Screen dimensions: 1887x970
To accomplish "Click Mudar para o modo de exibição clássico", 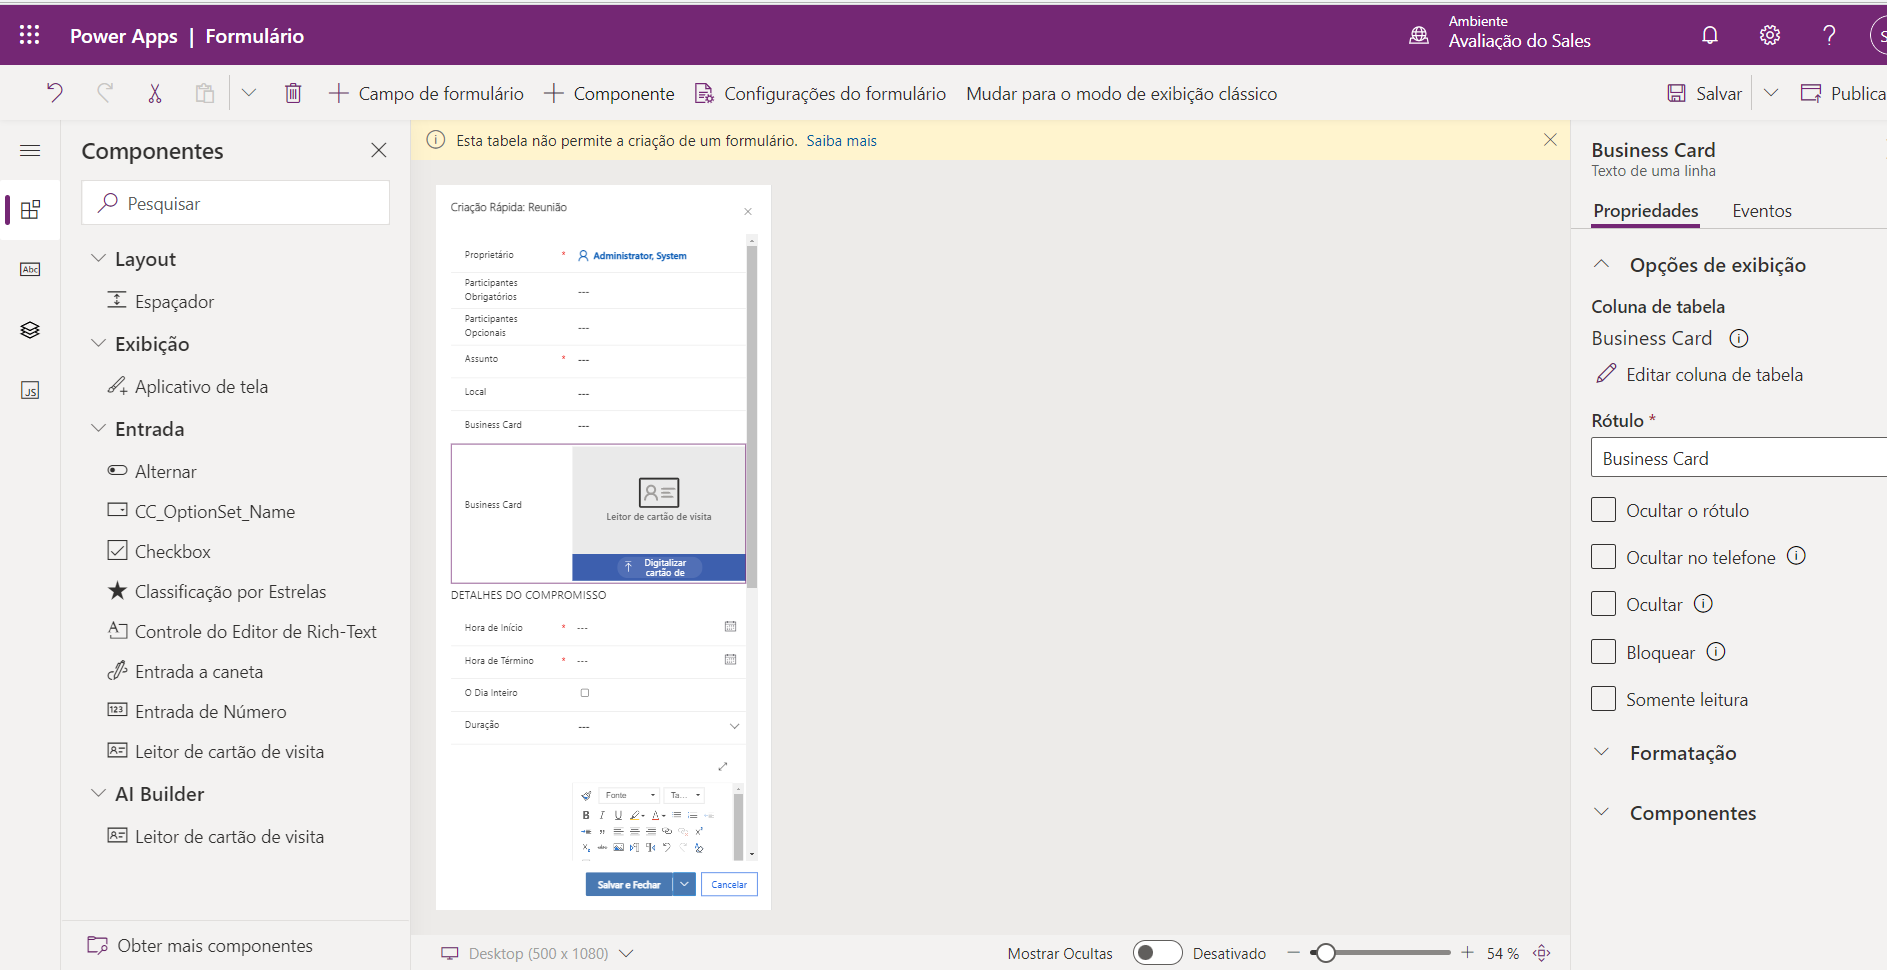I will click(x=1121, y=93).
